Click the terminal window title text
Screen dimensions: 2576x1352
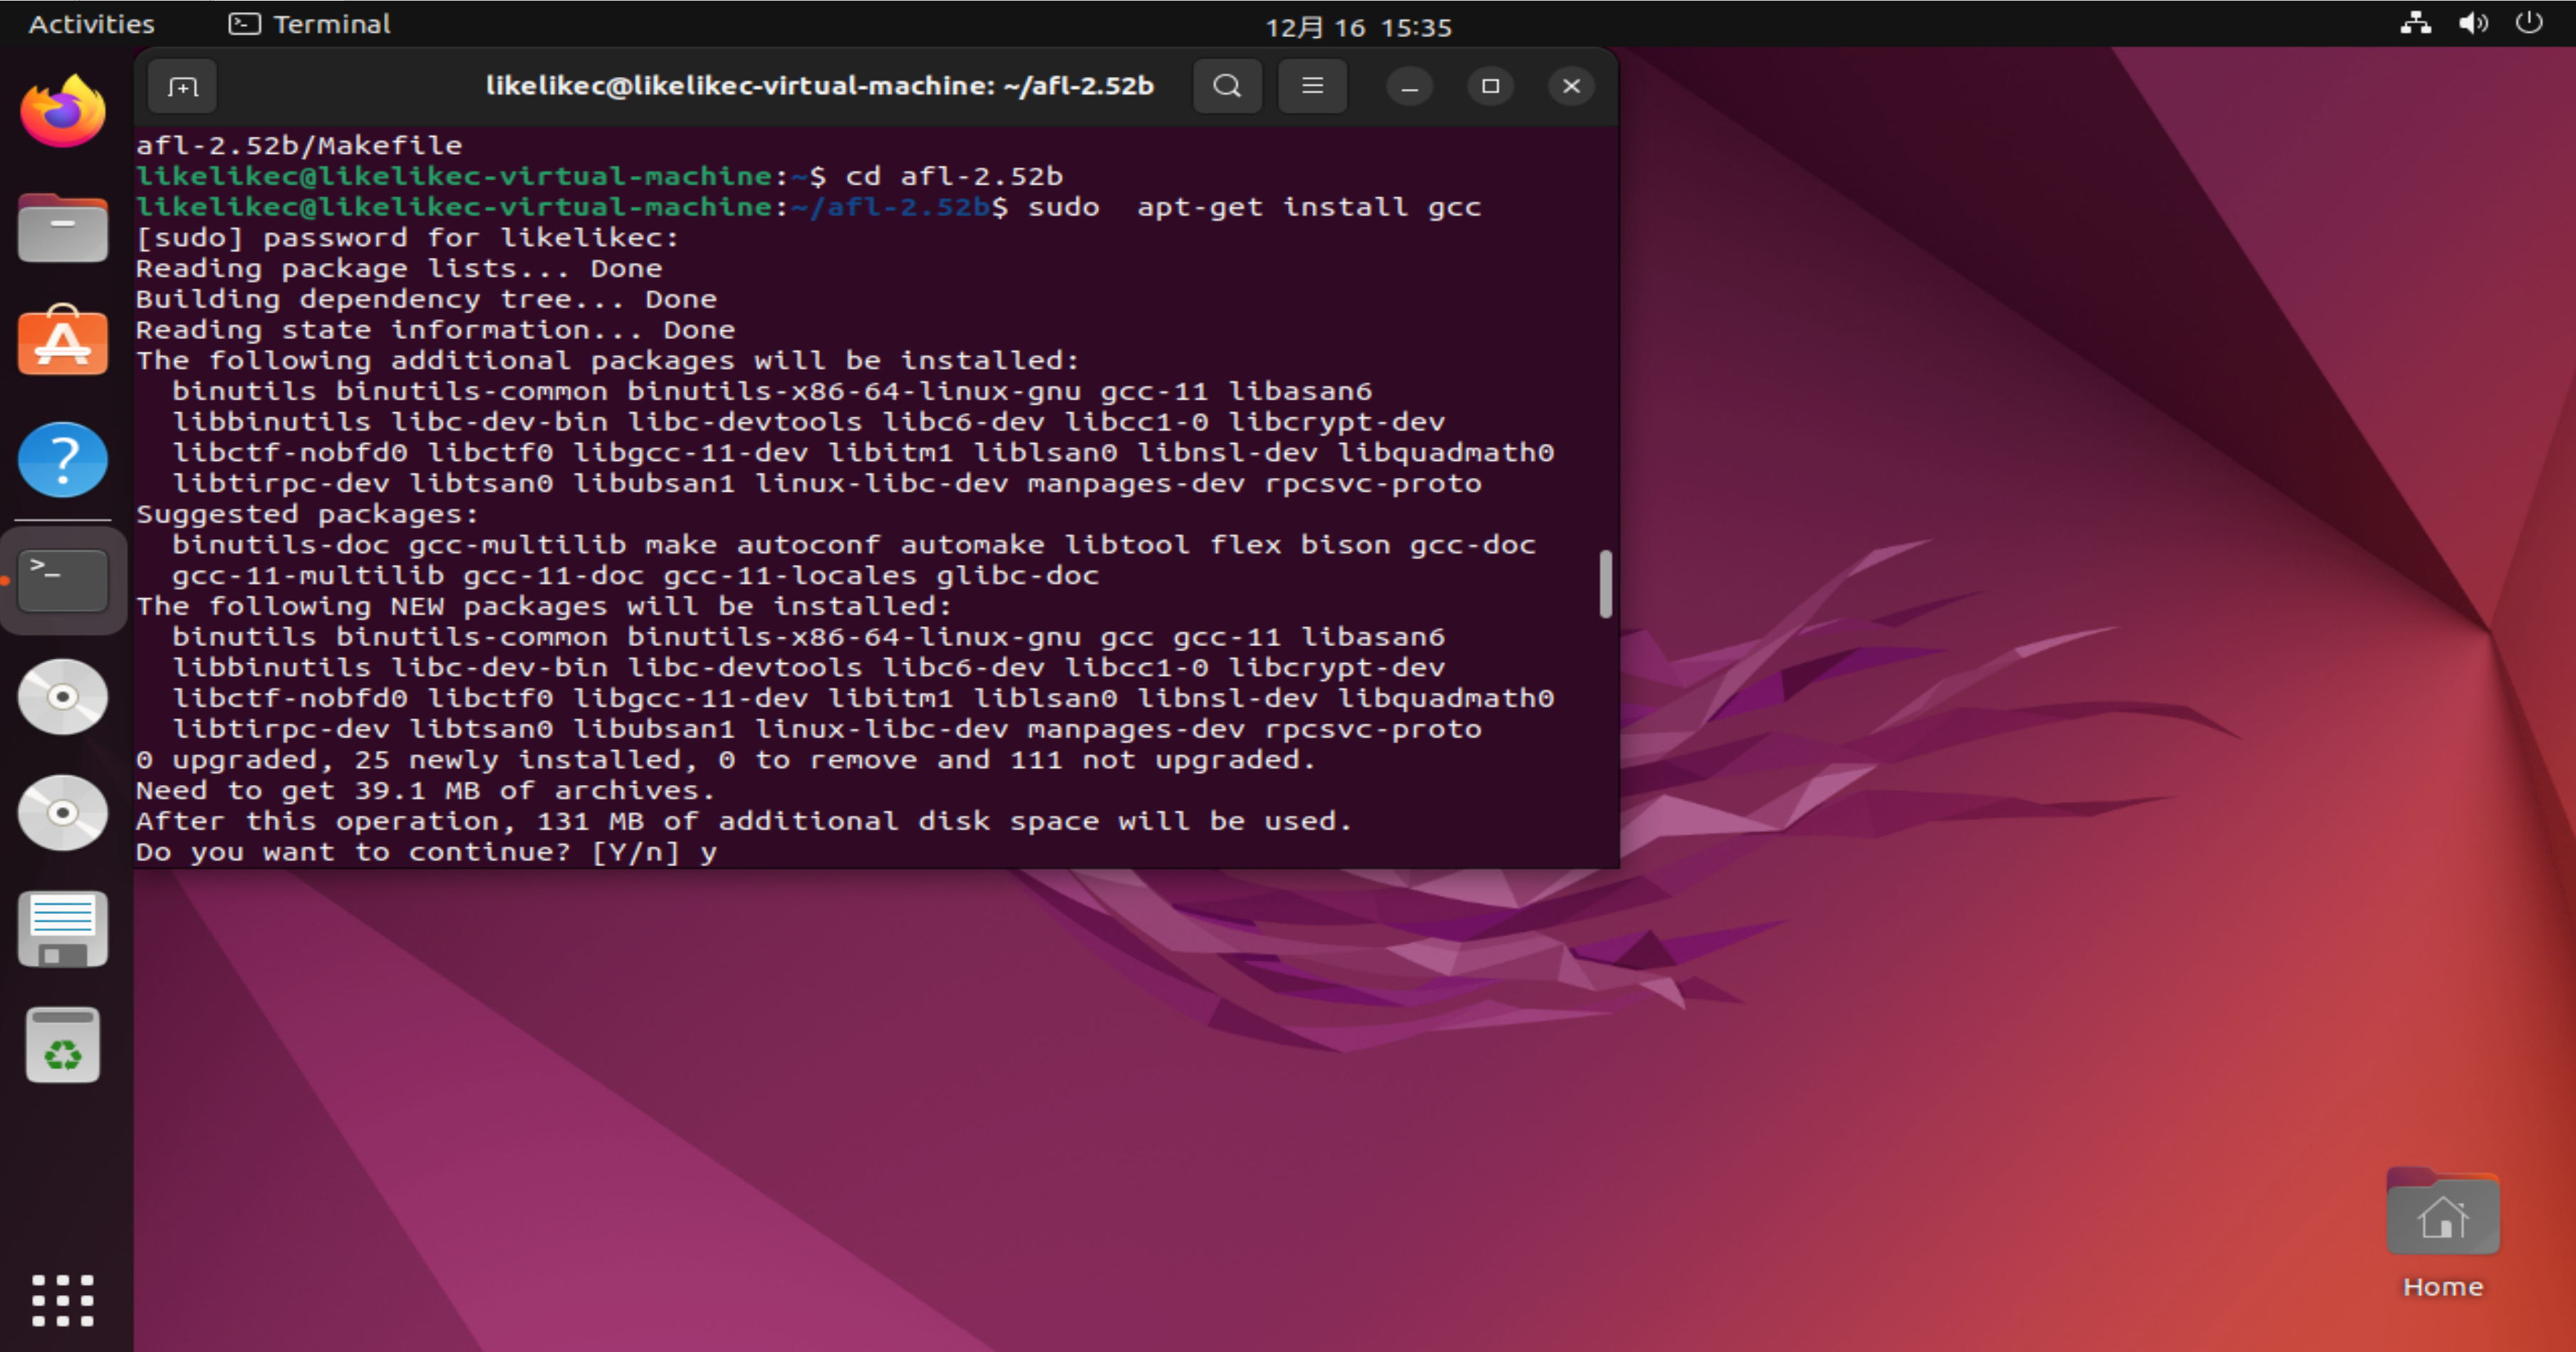tap(820, 86)
